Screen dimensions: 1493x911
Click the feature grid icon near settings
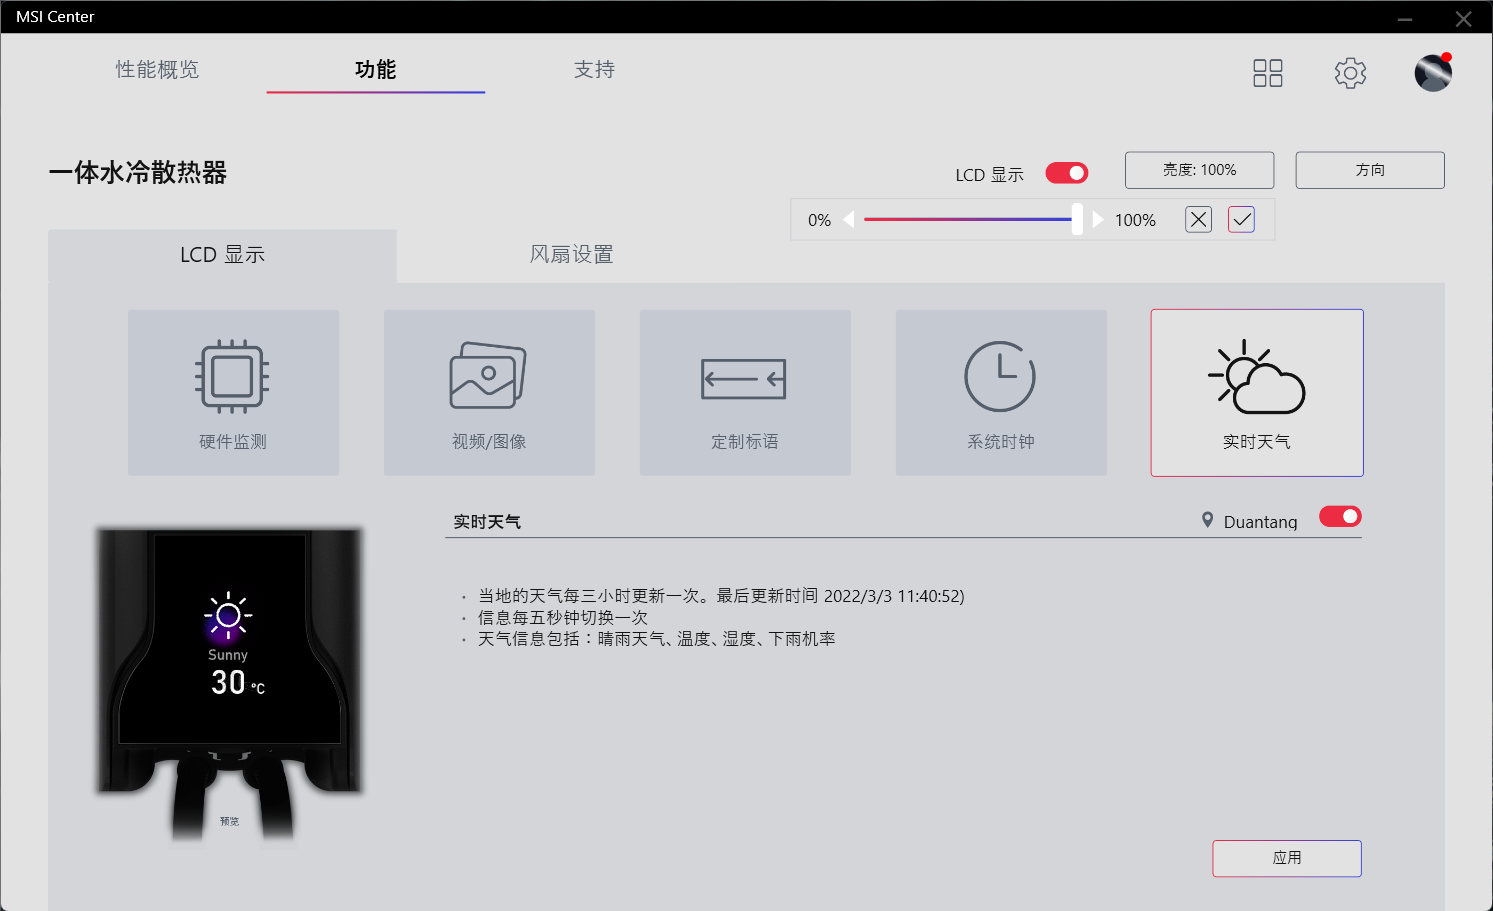click(x=1267, y=72)
